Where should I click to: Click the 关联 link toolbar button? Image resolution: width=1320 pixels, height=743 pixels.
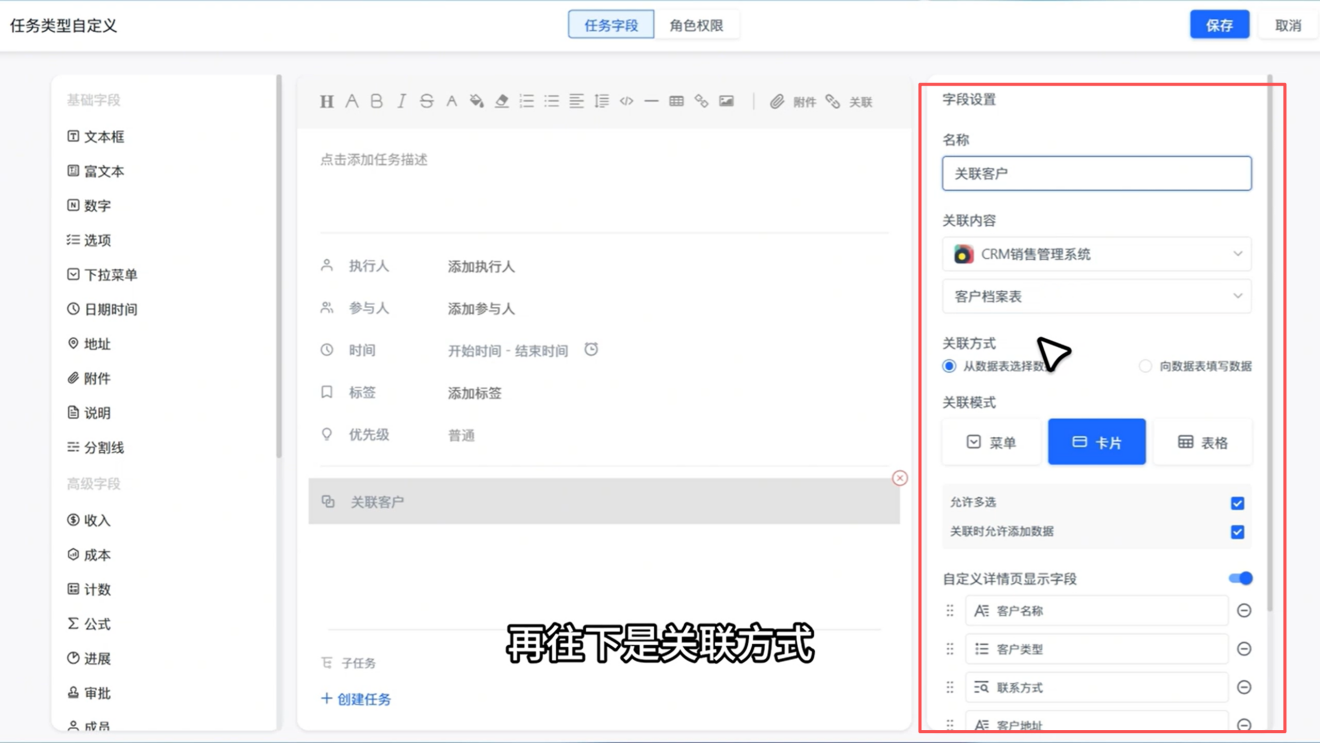point(849,102)
